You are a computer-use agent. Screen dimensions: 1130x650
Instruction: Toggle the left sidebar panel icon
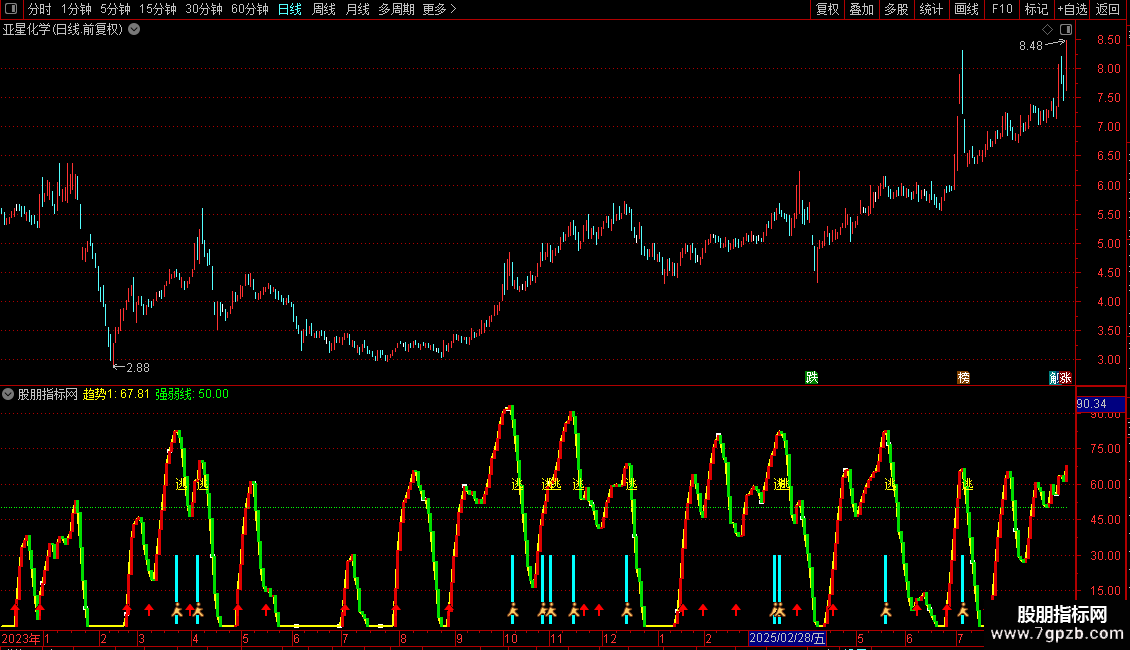(11, 9)
